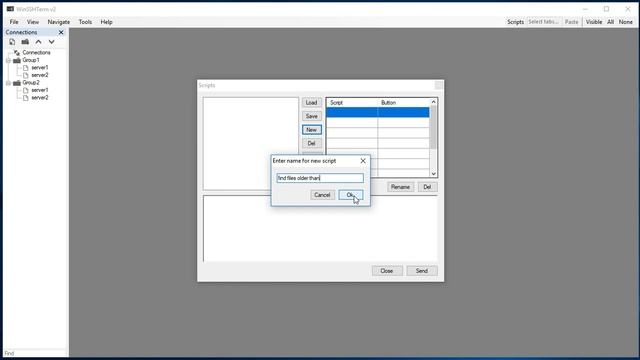Open the Tools menu
640x360 pixels.
[x=85, y=22]
